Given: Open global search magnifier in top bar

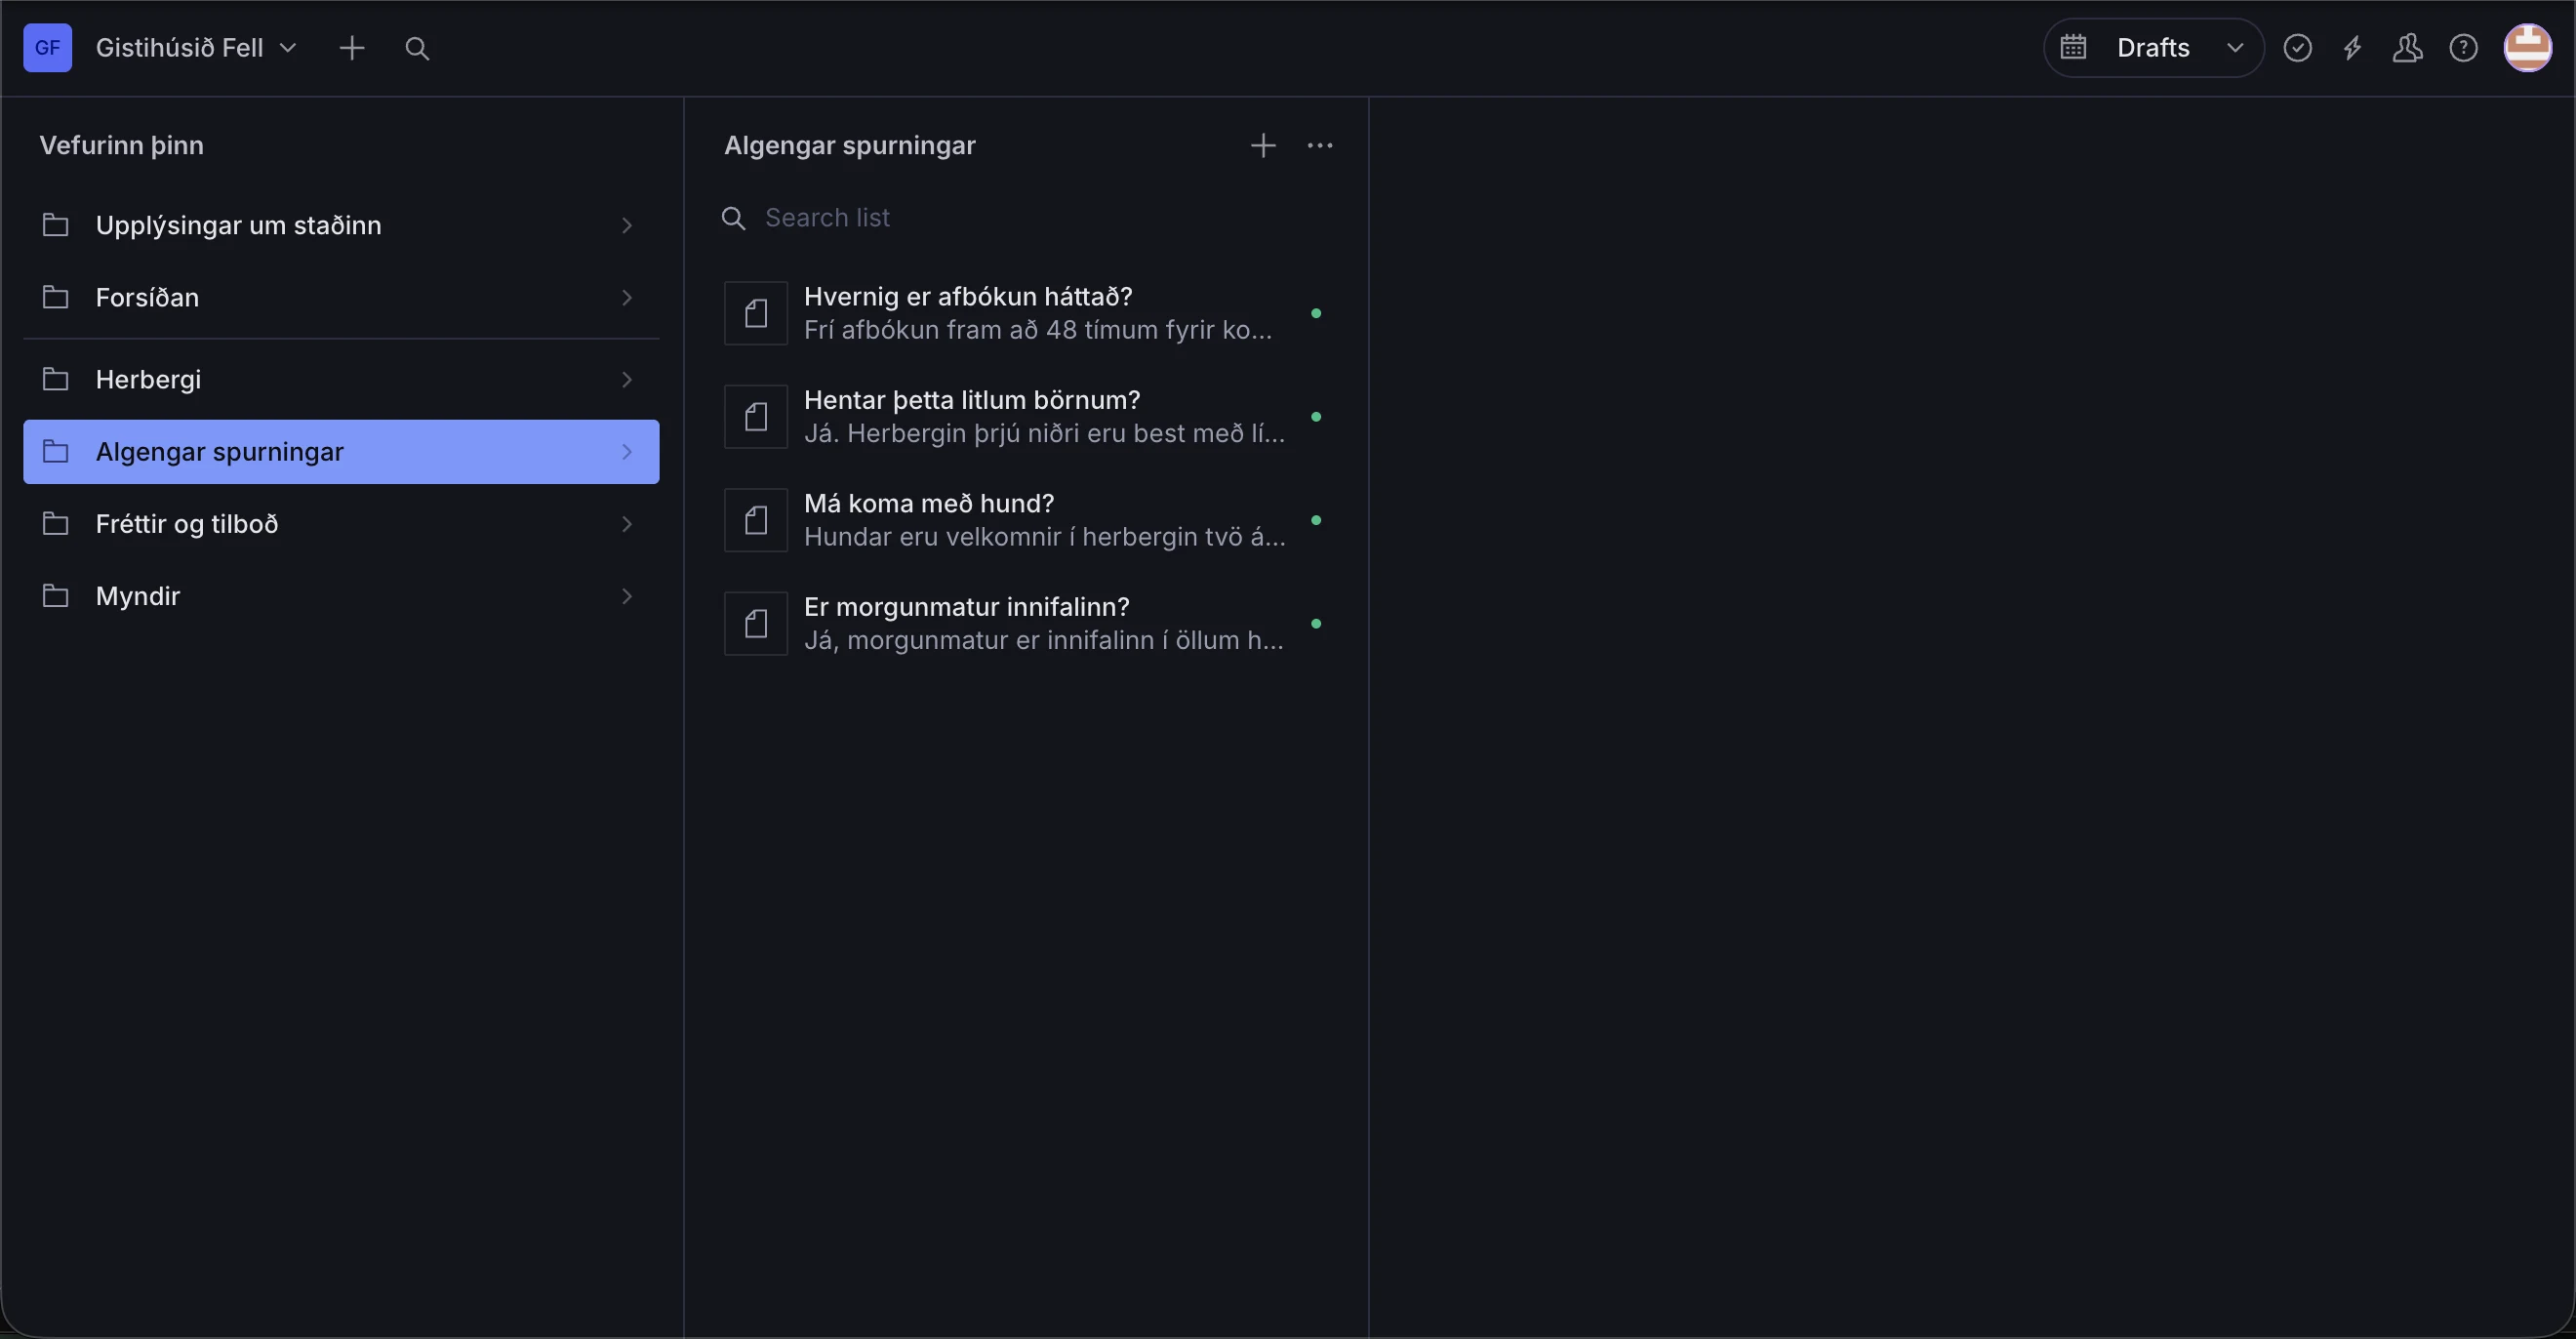Looking at the screenshot, I should tap(417, 48).
